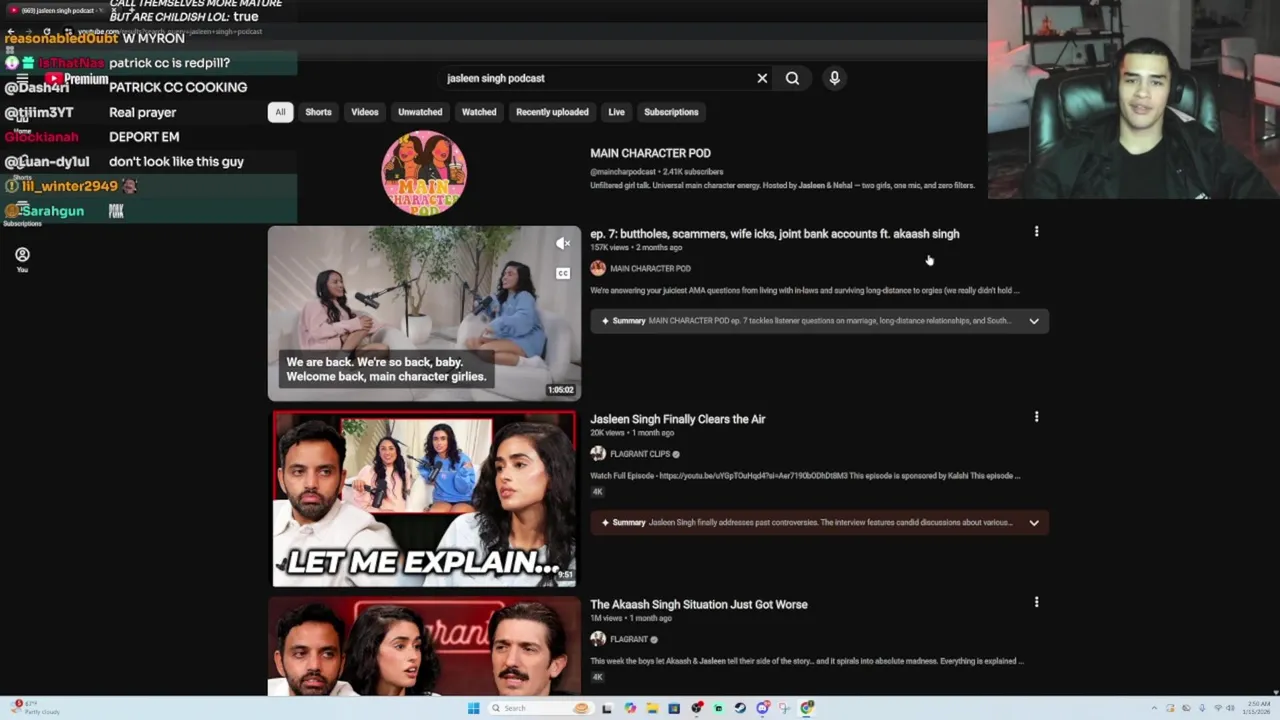Open the Akaash Singh Situation video thumbnail
Viewport: 1280px width, 720px height.
pyautogui.click(x=424, y=646)
